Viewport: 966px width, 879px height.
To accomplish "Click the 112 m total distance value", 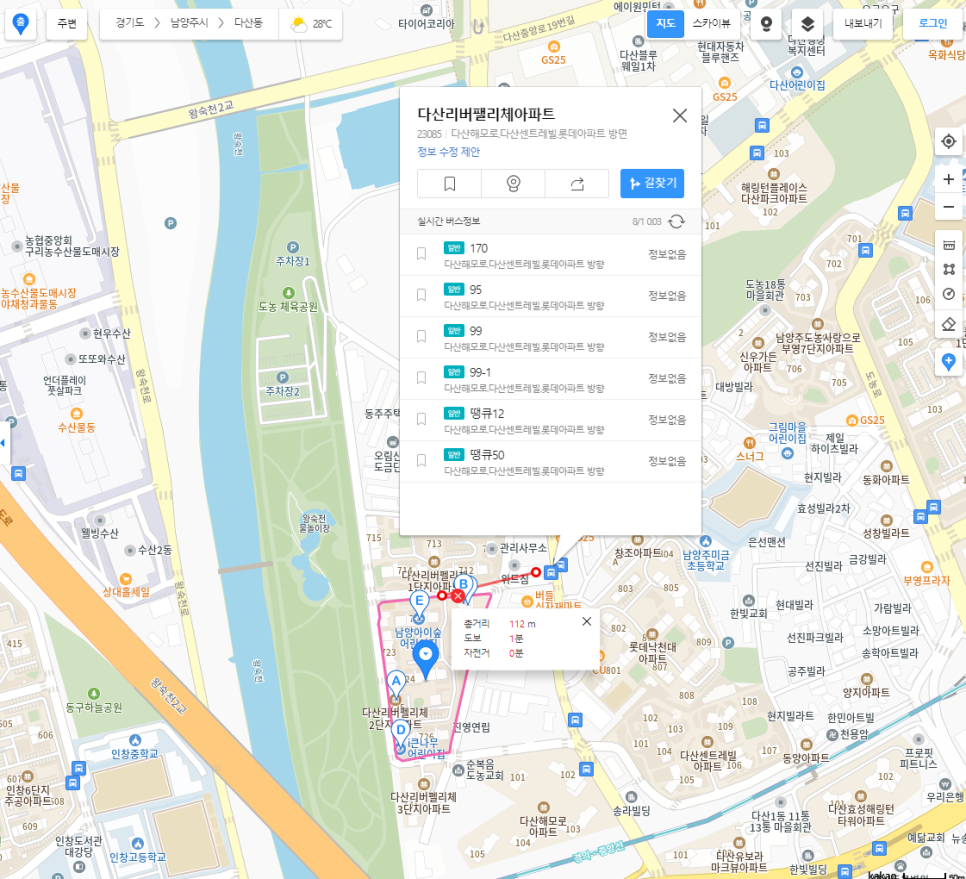I will tap(522, 624).
